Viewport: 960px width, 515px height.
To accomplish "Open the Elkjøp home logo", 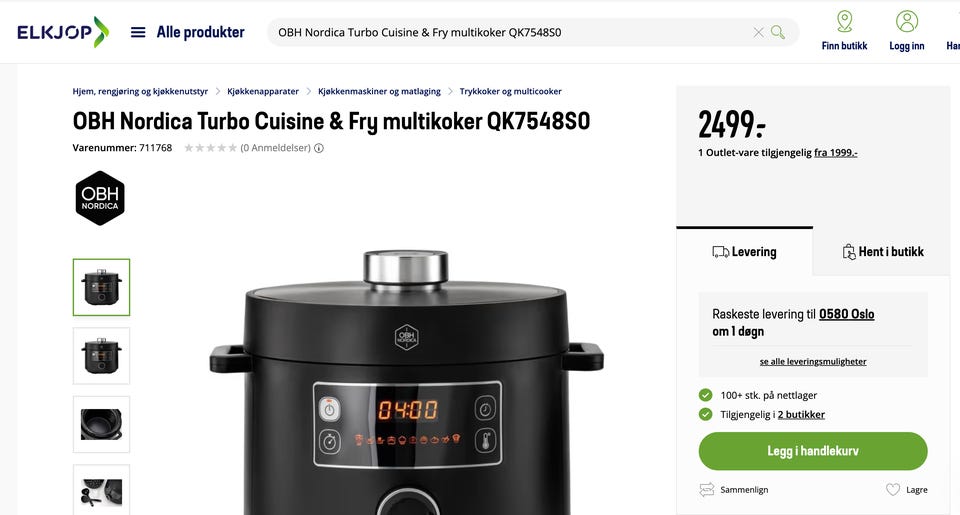I will click(x=63, y=32).
